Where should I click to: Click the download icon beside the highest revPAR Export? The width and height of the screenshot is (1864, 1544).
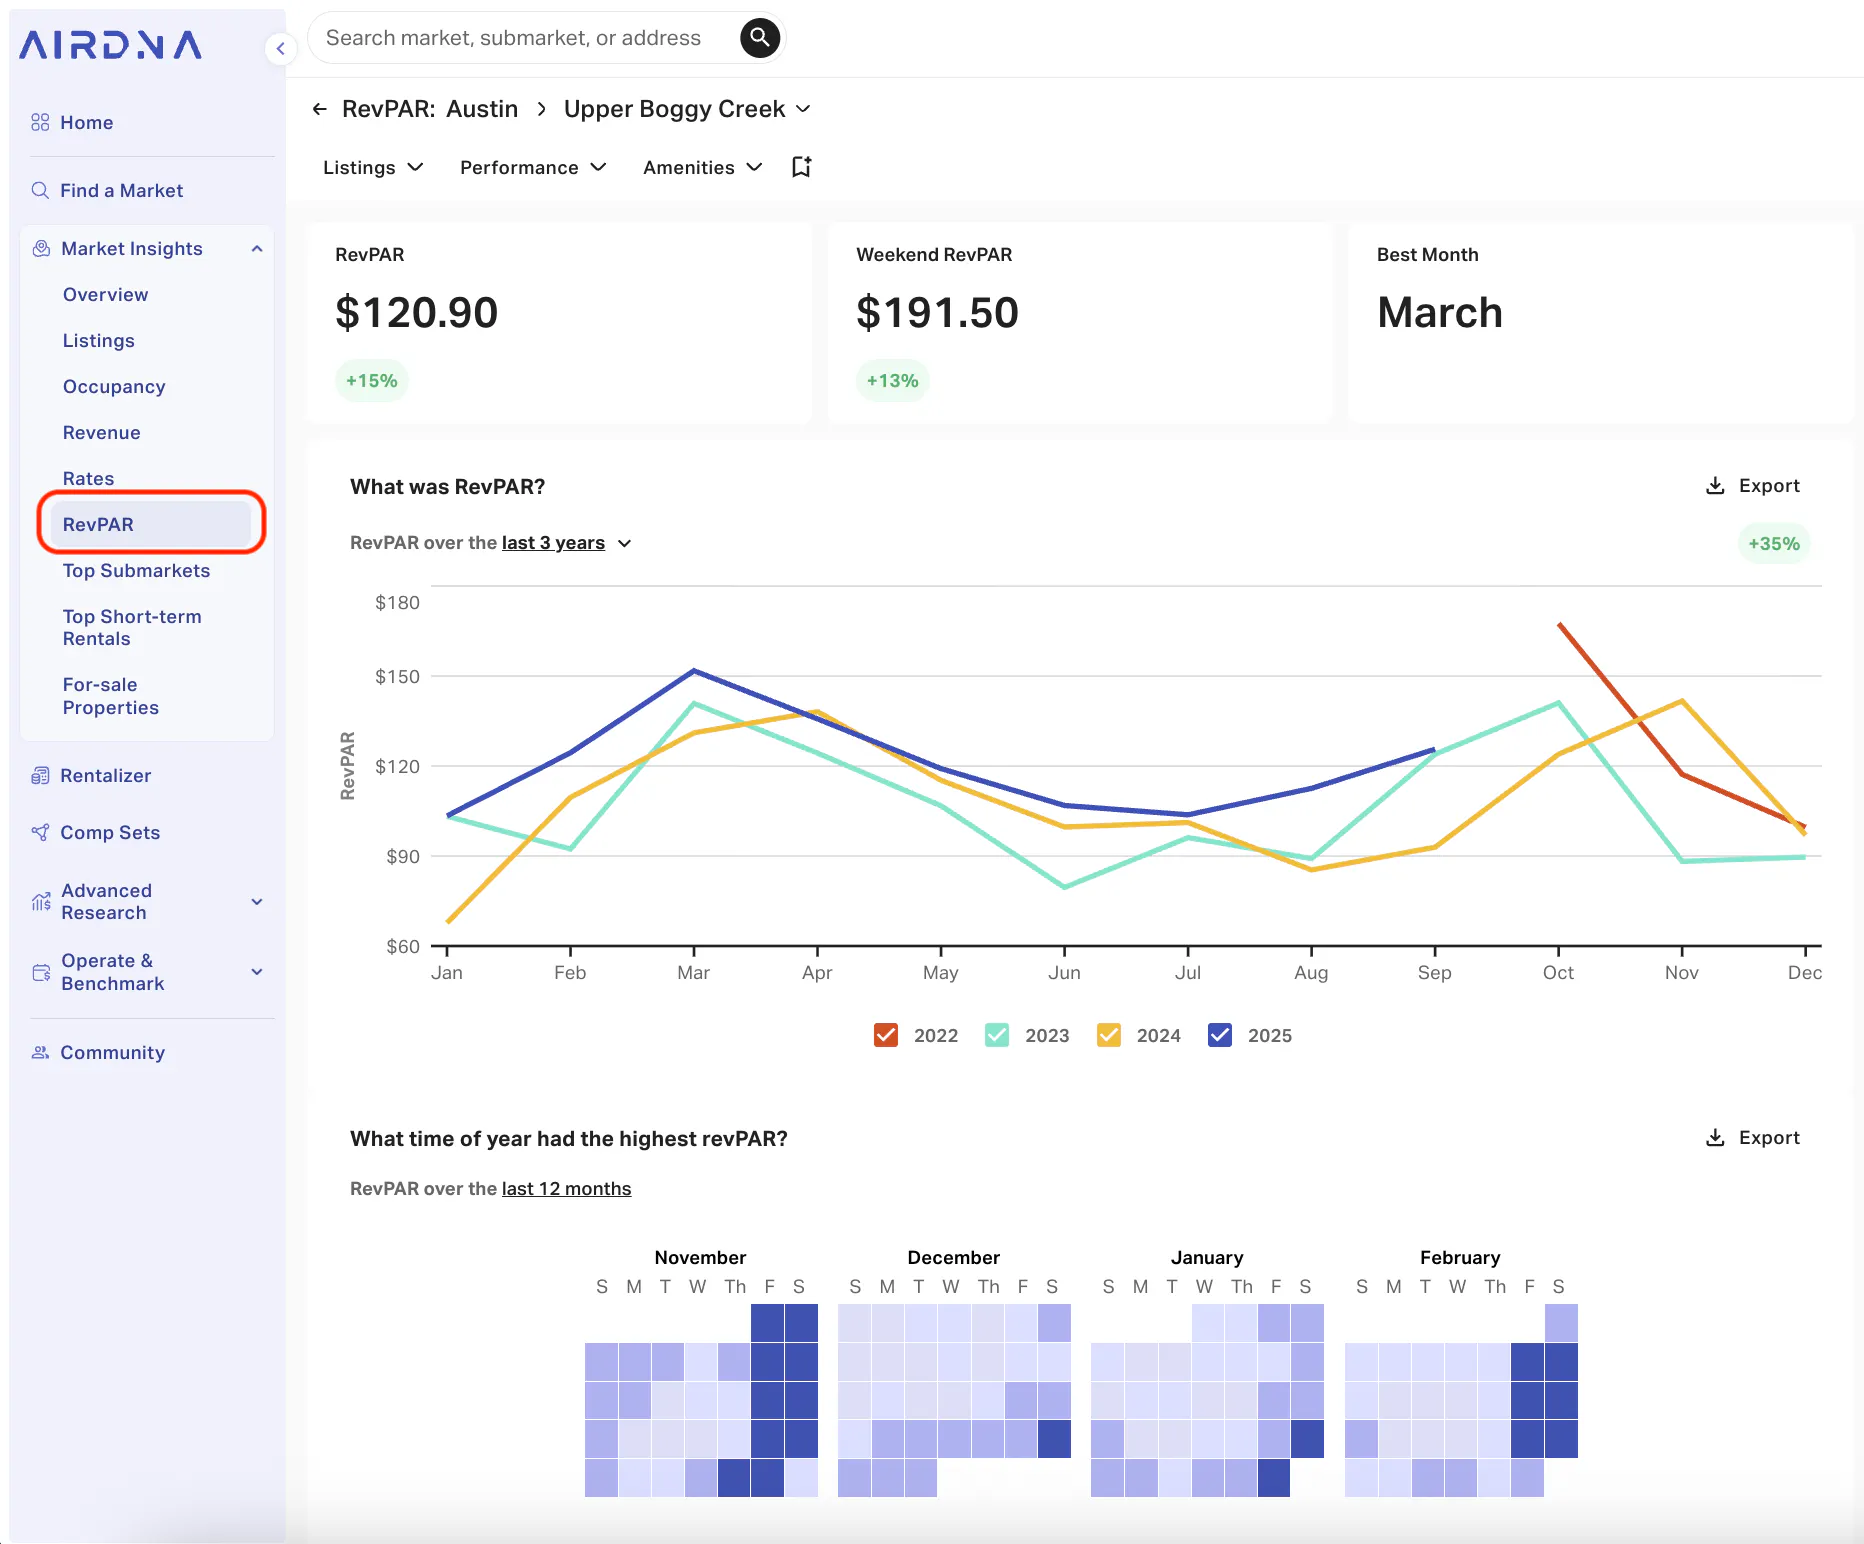1715,1138
